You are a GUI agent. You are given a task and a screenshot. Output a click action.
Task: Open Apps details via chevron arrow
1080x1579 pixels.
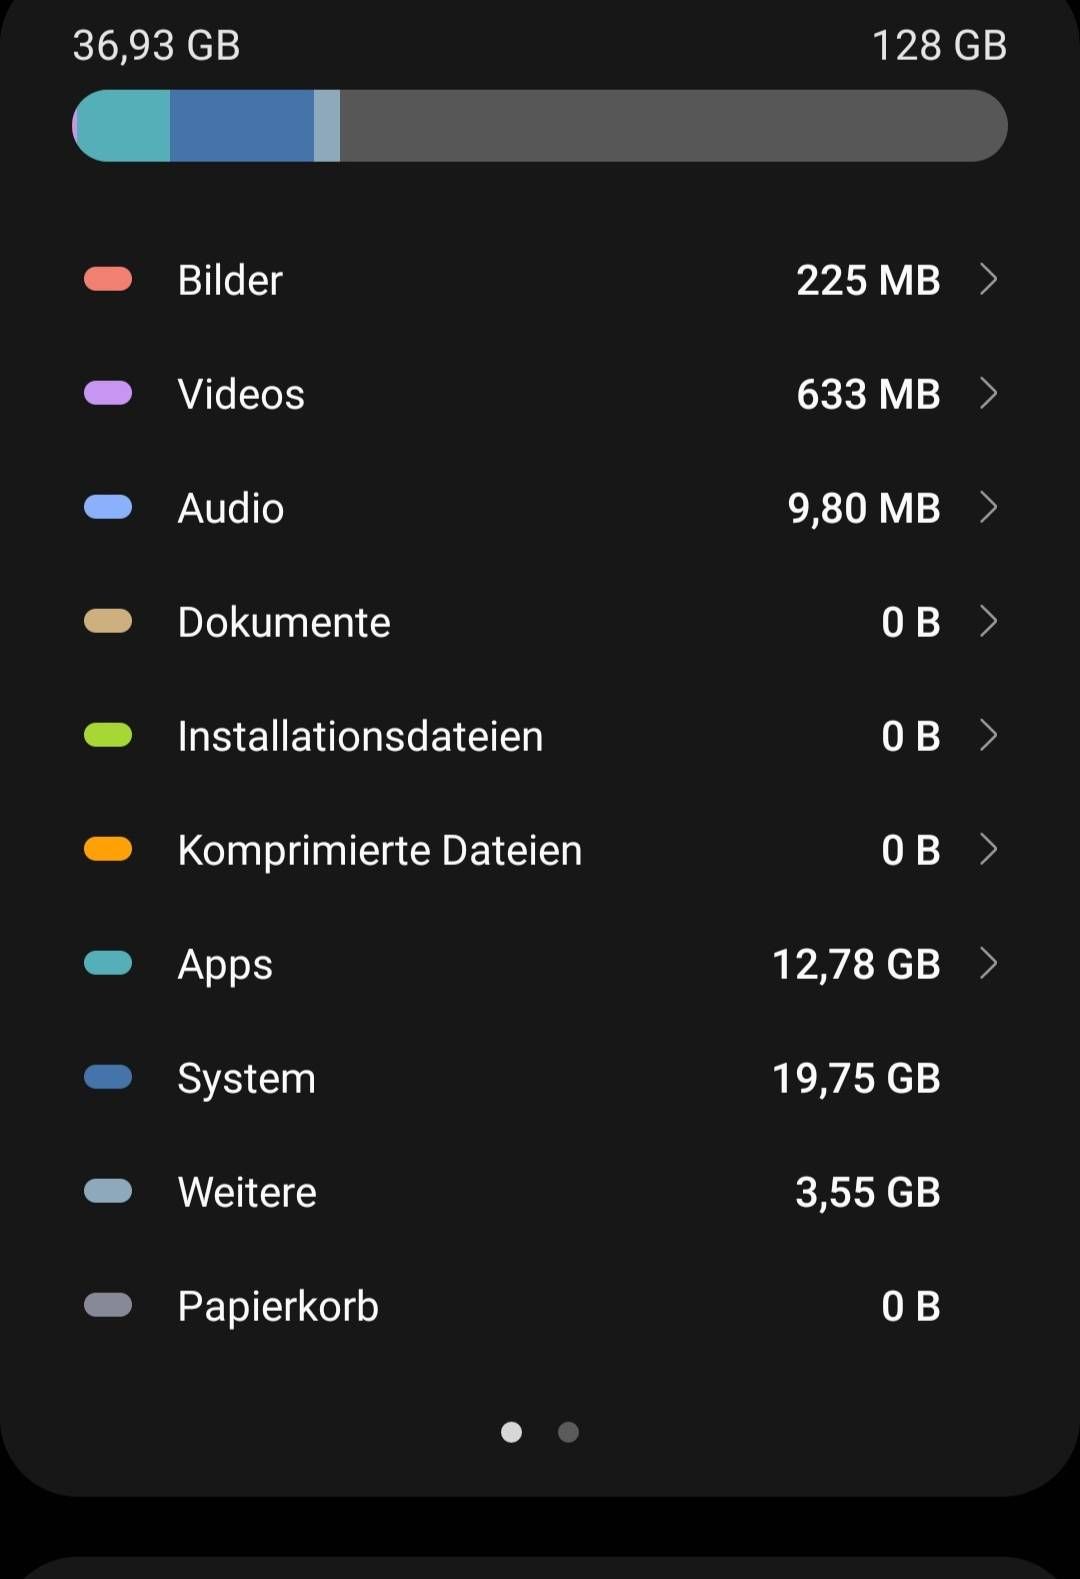988,963
